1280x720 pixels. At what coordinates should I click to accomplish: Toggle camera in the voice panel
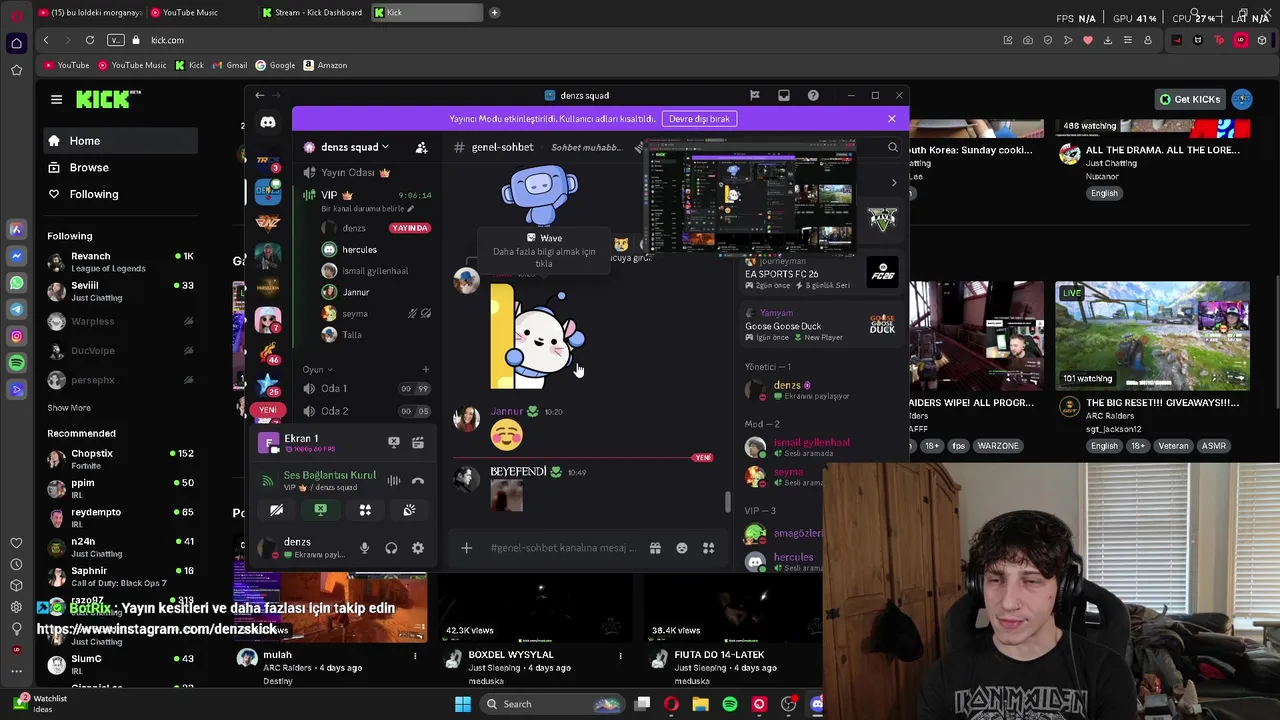[x=277, y=510]
